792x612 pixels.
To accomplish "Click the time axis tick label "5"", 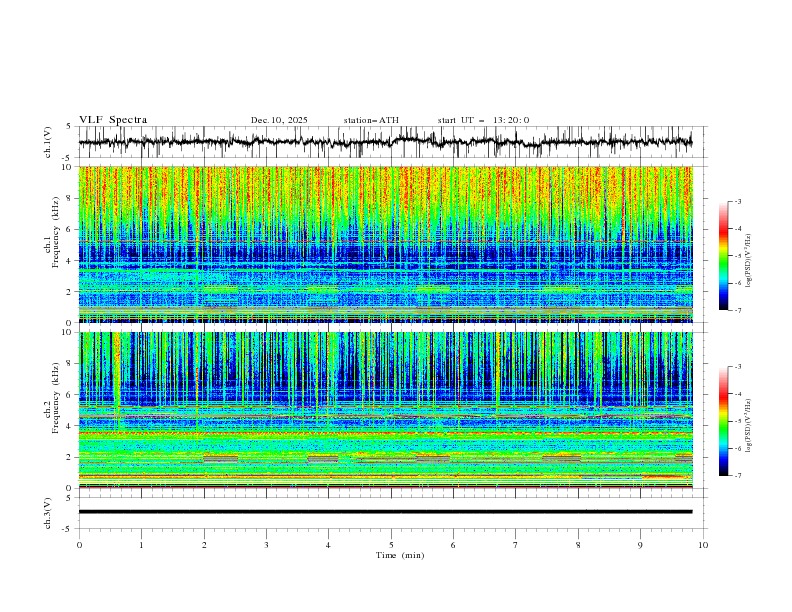I will click(391, 545).
